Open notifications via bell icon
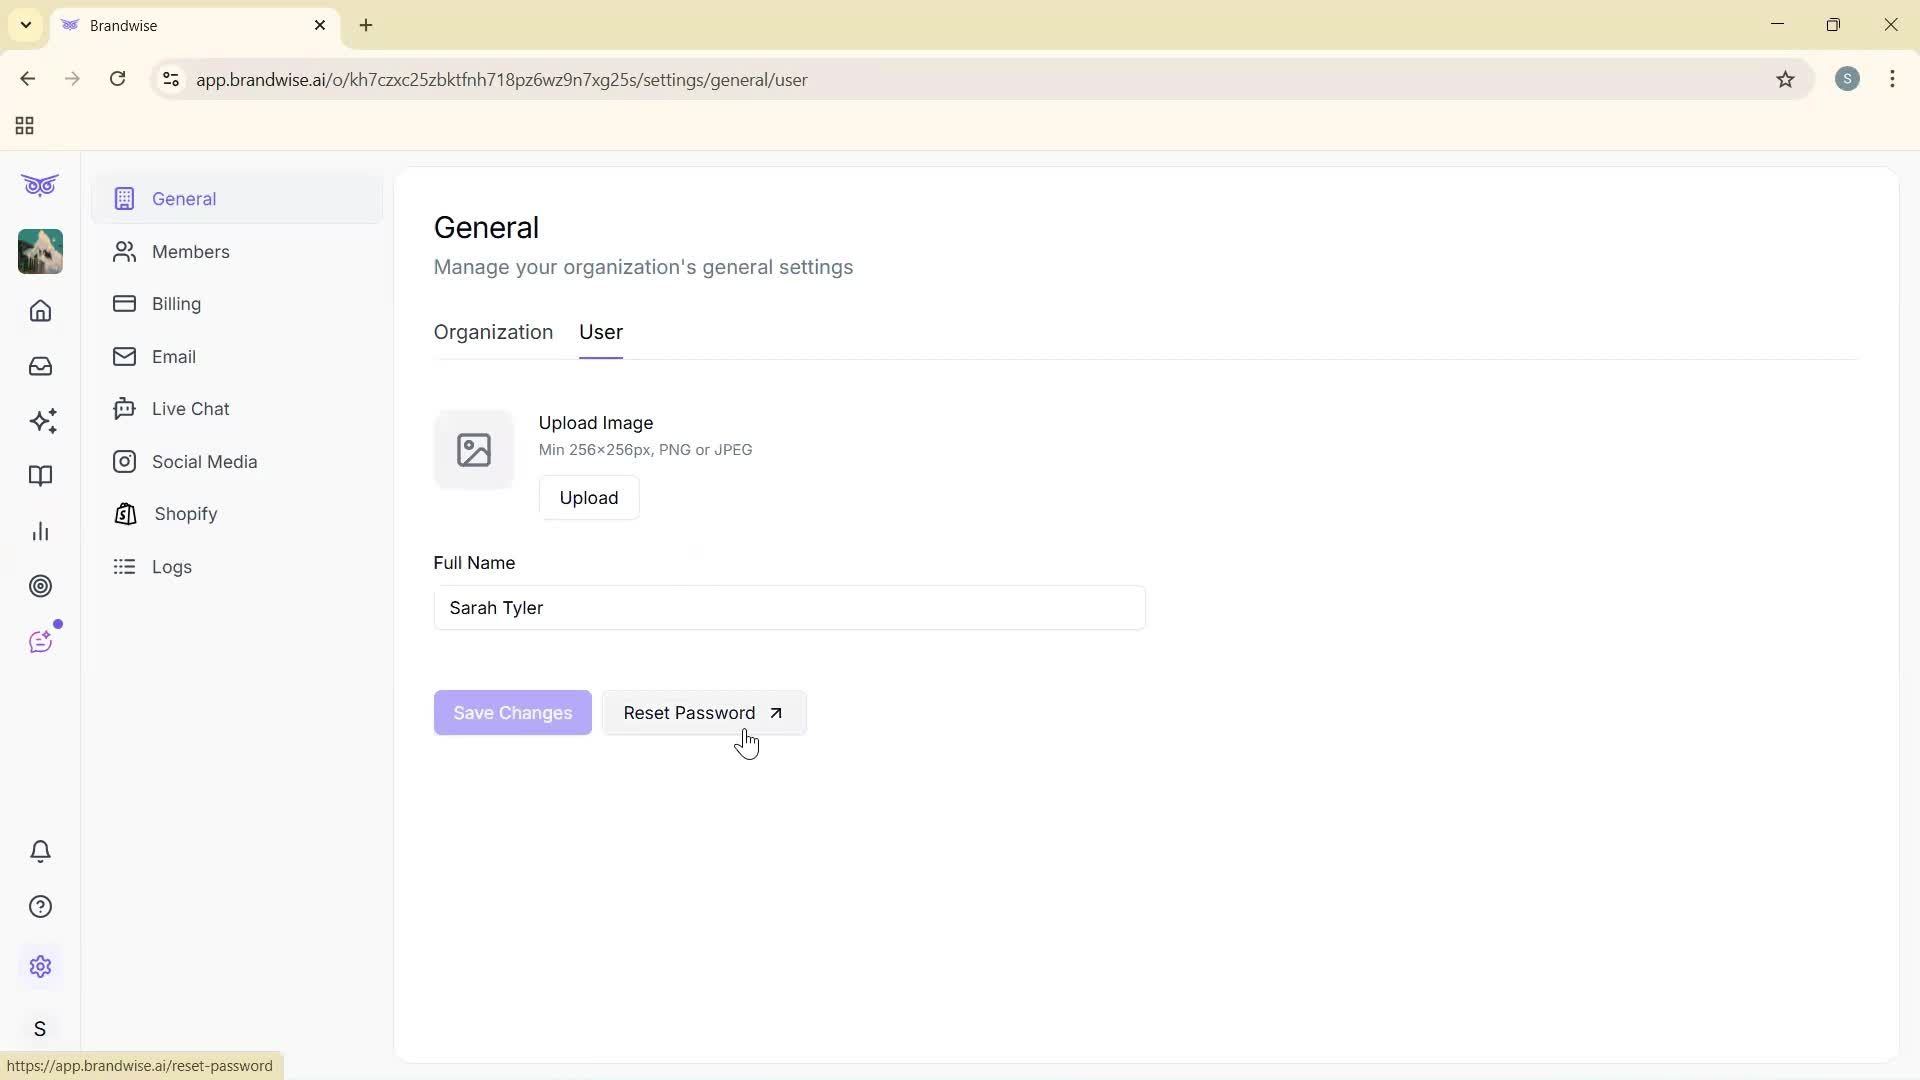Viewport: 1920px width, 1080px height. click(40, 851)
